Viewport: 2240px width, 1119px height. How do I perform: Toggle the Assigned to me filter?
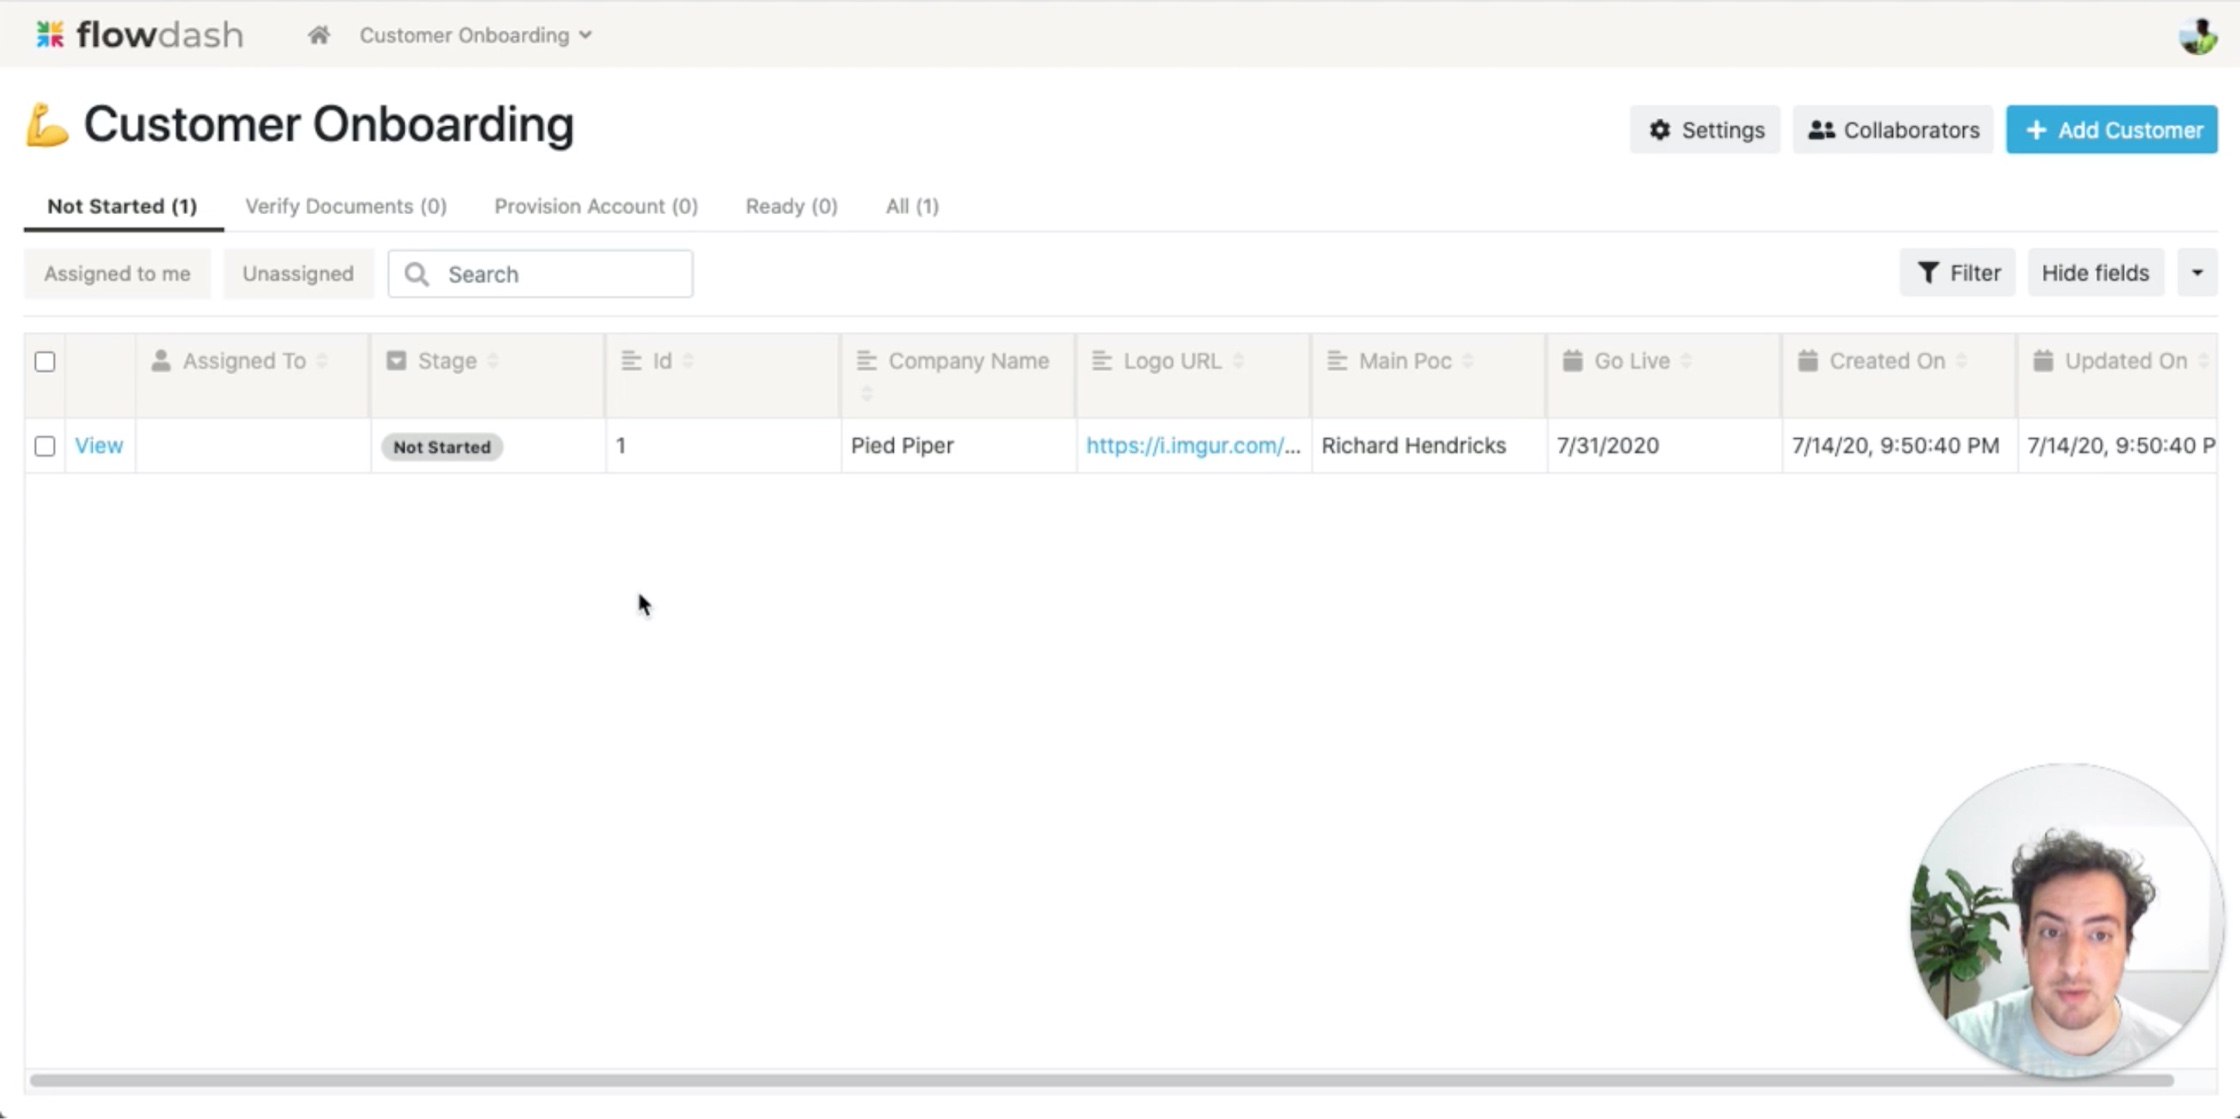tap(117, 274)
